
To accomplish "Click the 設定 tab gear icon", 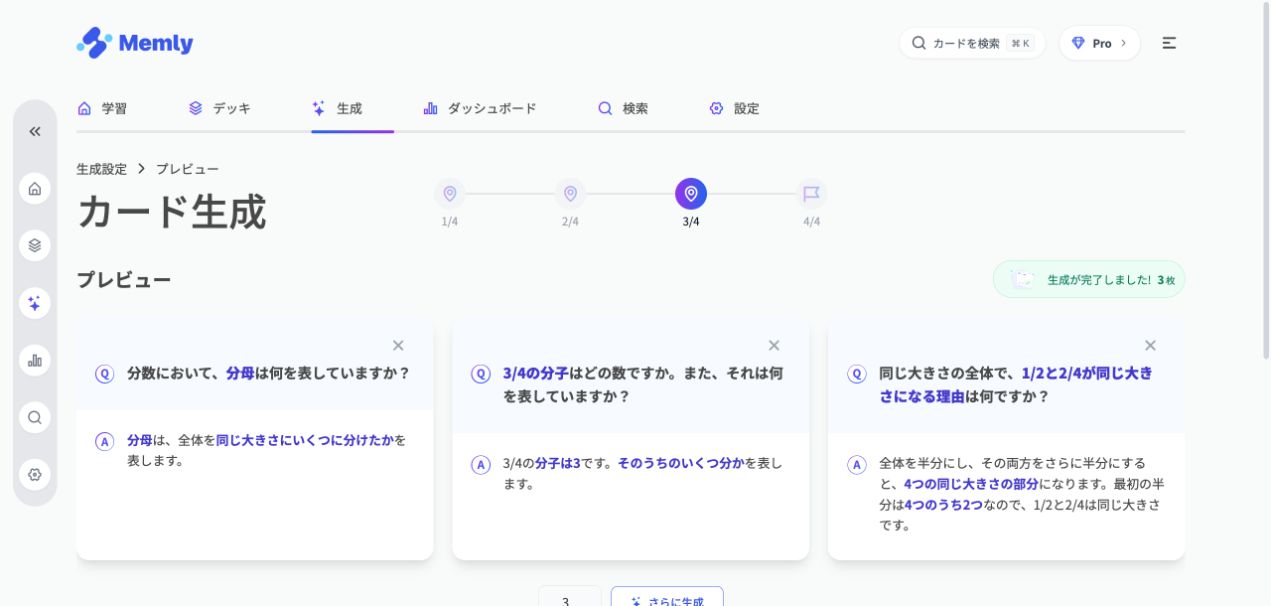I will tap(716, 108).
